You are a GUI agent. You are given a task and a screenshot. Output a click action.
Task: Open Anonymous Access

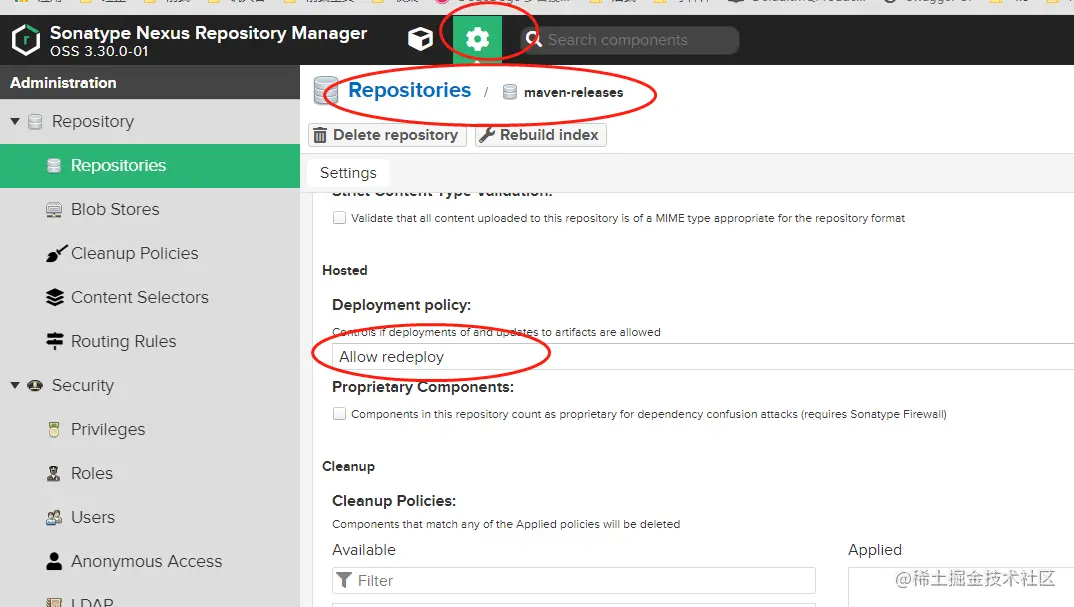[147, 561]
